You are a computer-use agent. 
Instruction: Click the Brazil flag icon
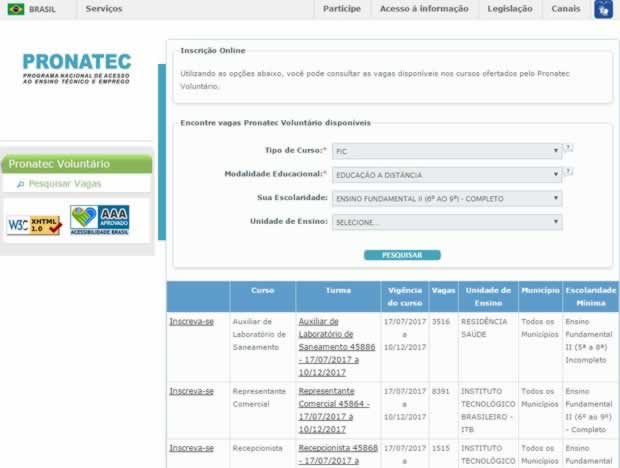point(15,9)
